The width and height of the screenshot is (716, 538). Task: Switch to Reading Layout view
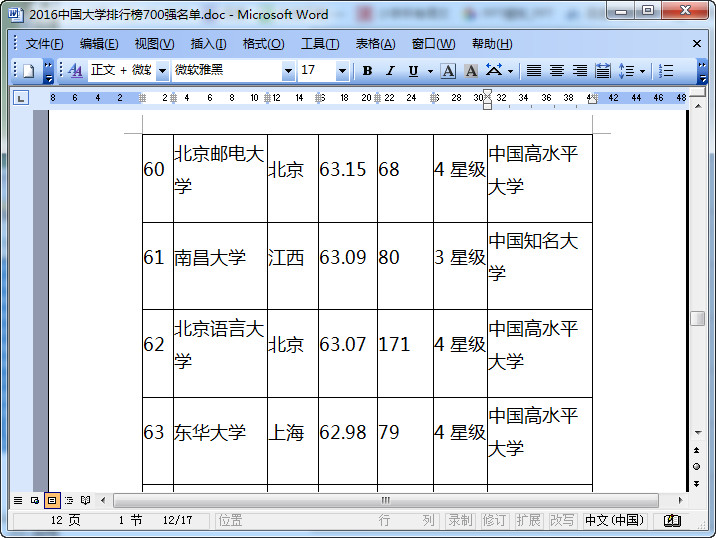coord(85,500)
